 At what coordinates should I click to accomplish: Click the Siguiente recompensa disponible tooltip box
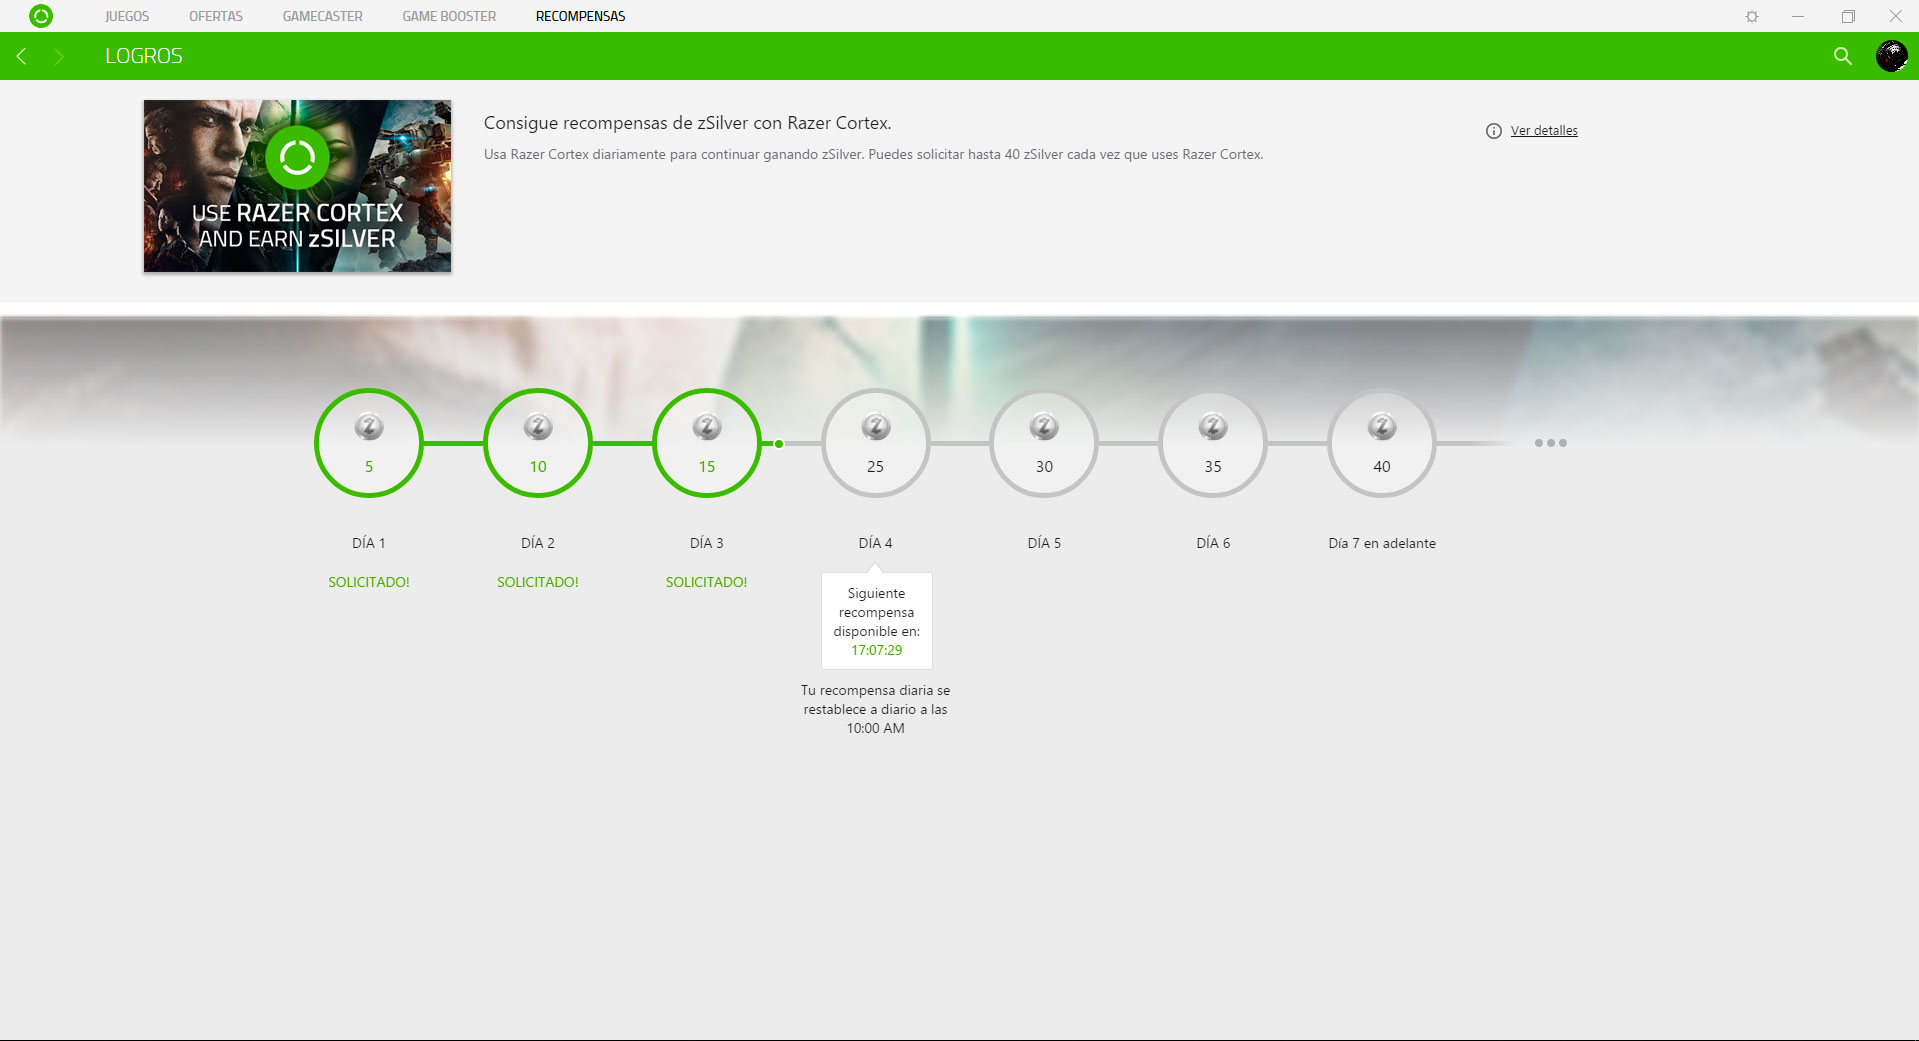tap(877, 621)
